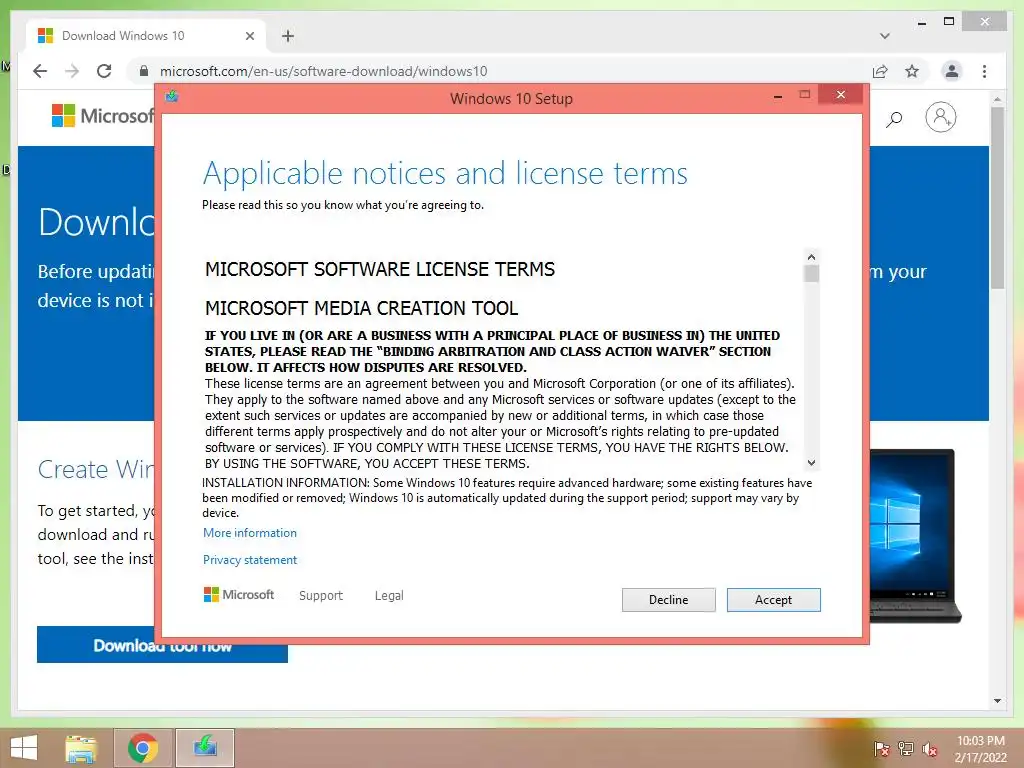The width and height of the screenshot is (1024, 768).
Task: Click the Chrome page scrollbar thumb
Action: coord(997,197)
